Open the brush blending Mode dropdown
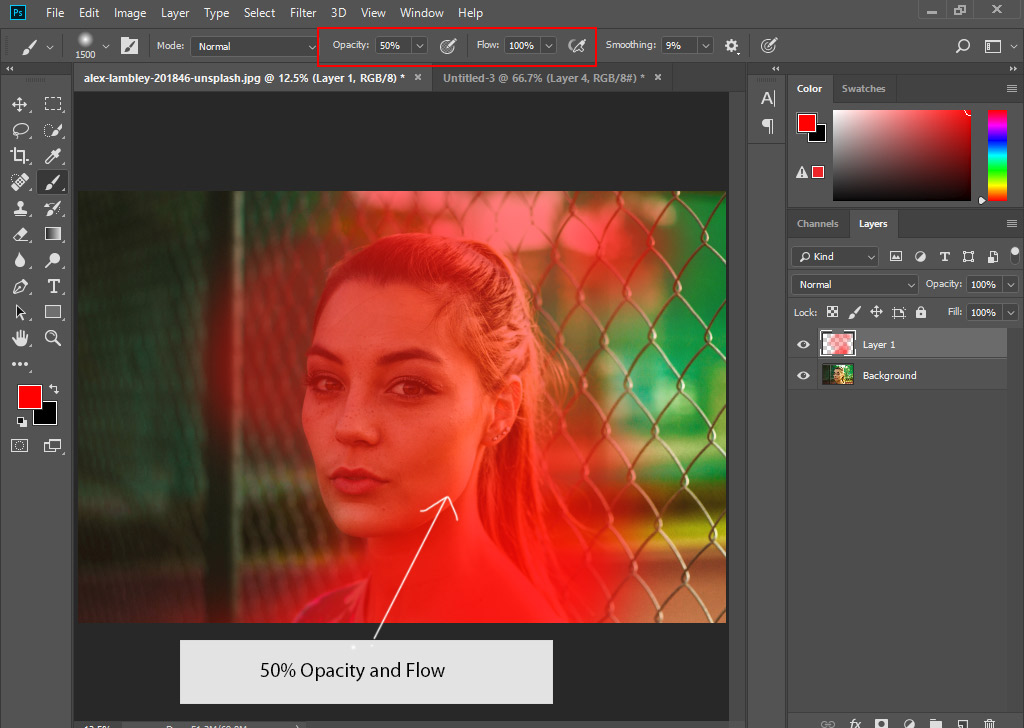 tap(254, 46)
